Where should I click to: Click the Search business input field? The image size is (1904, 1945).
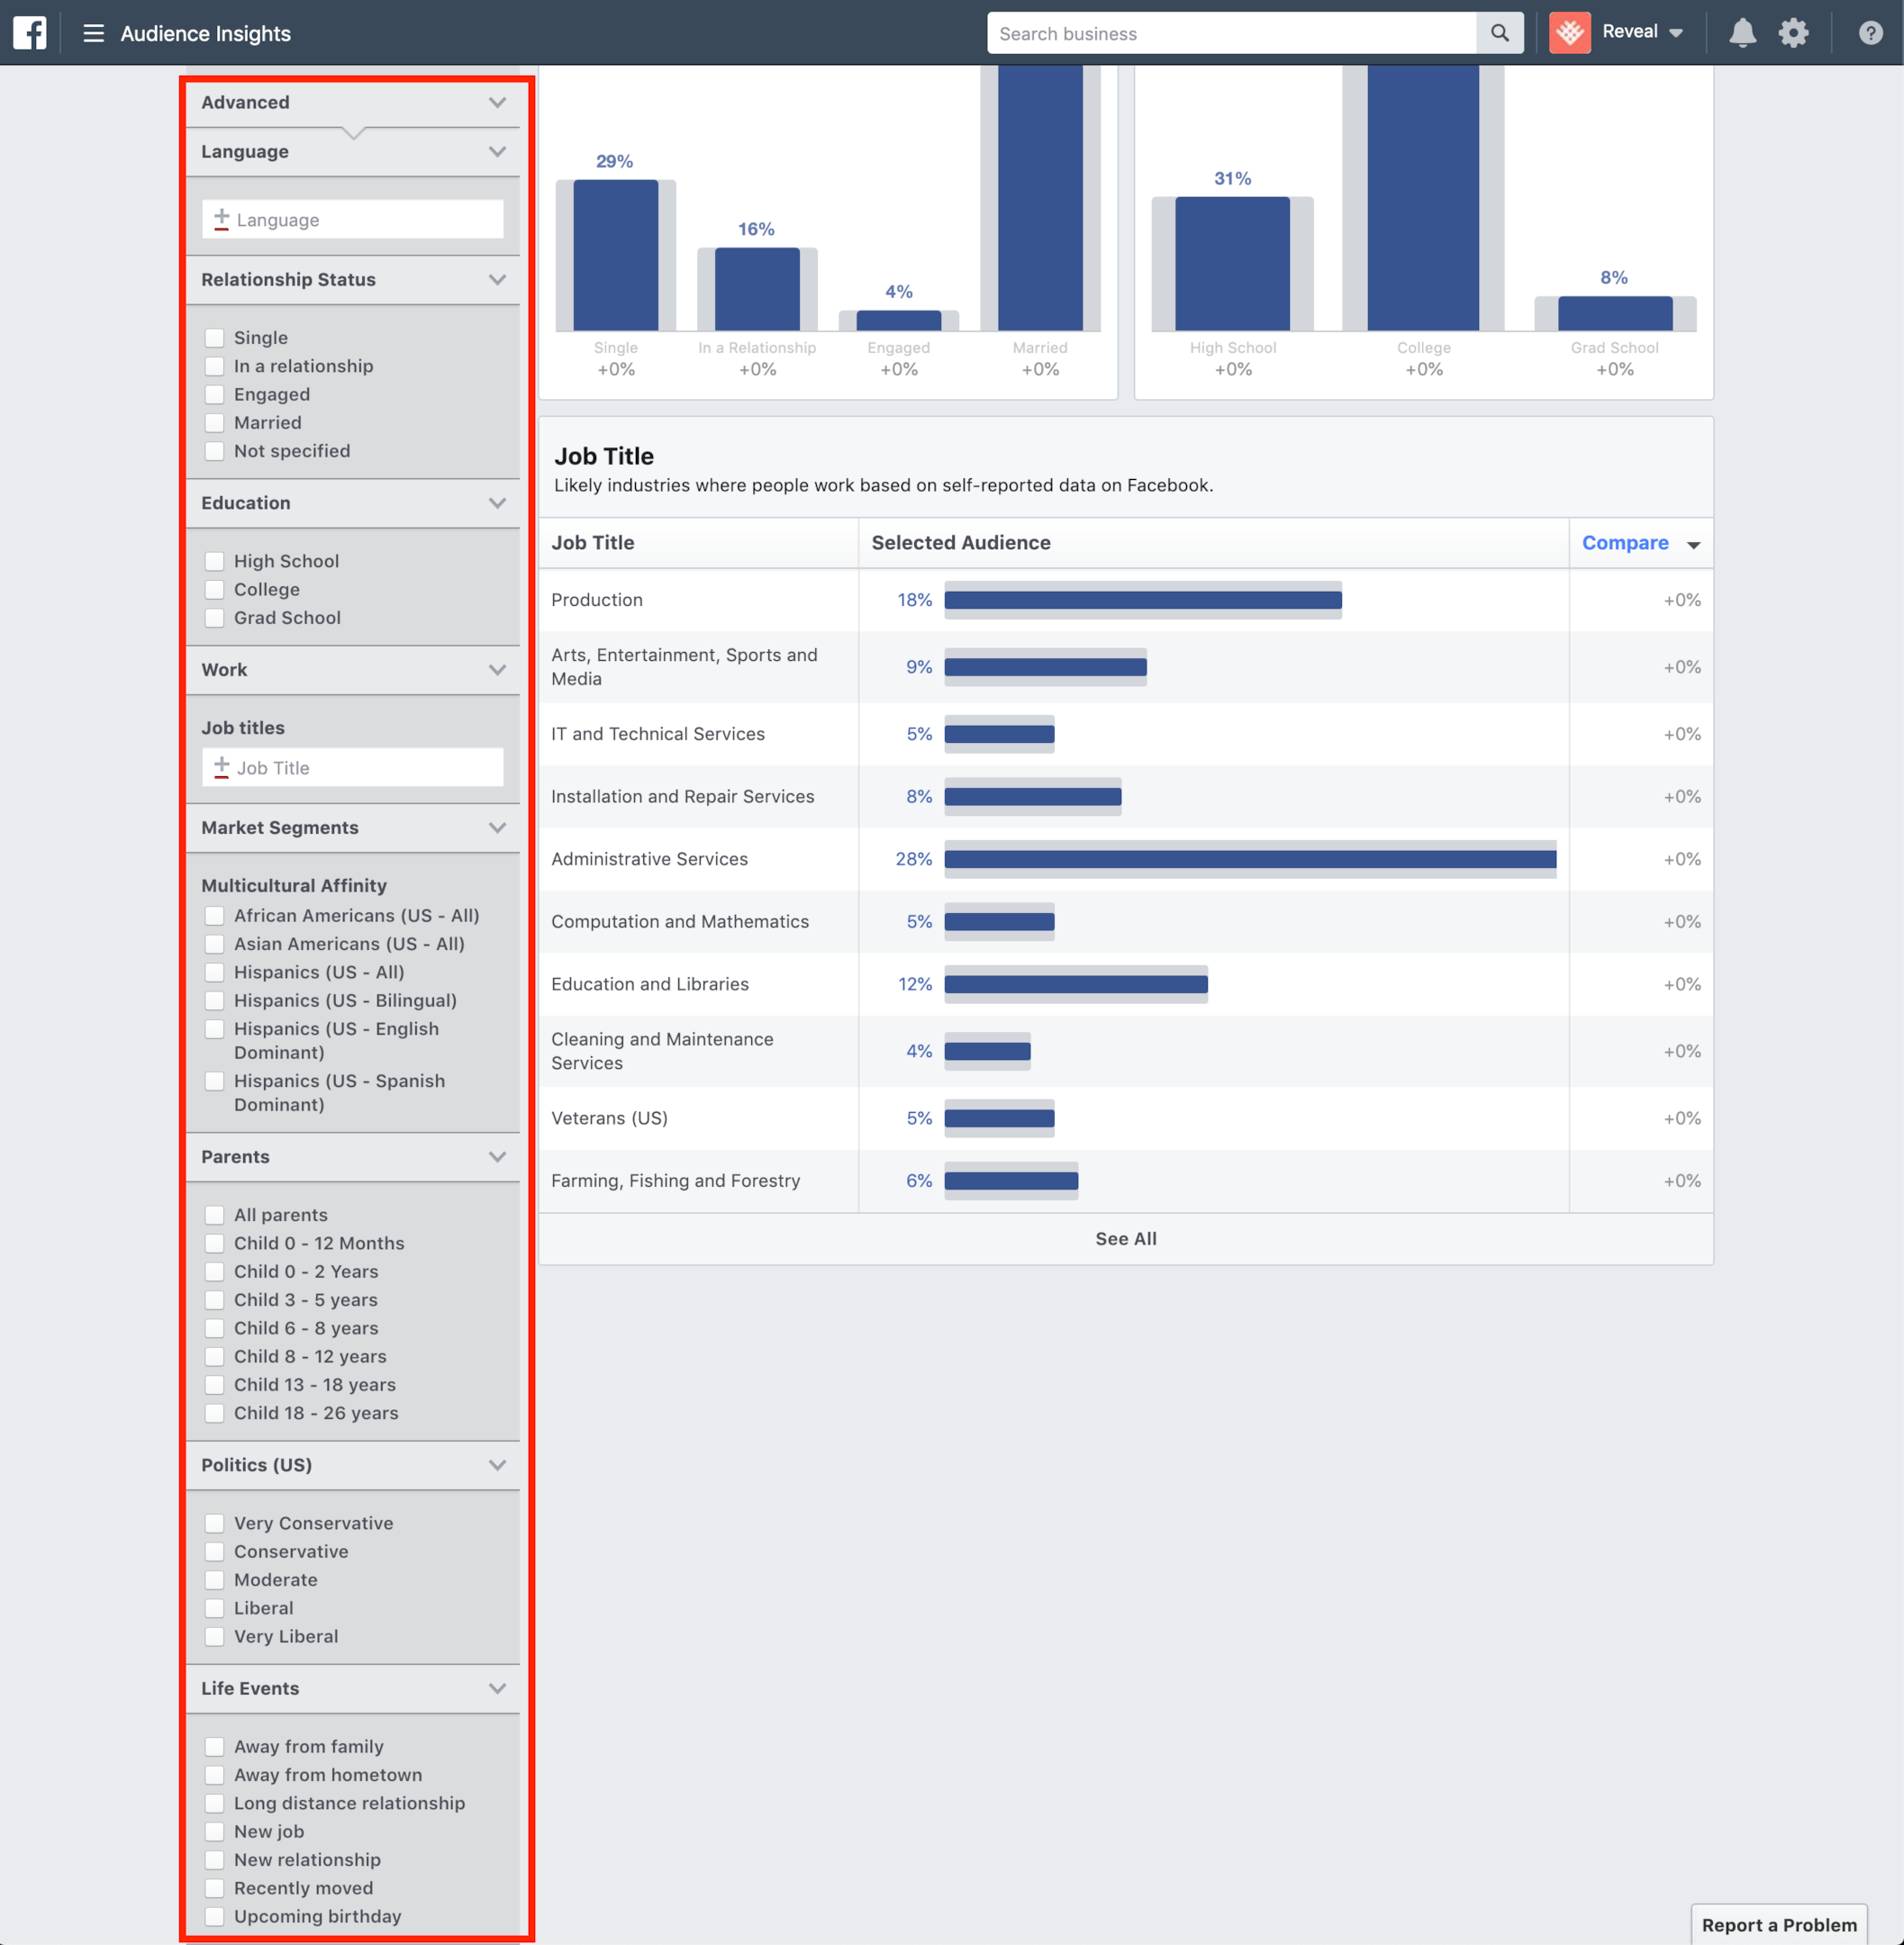click(x=1230, y=33)
